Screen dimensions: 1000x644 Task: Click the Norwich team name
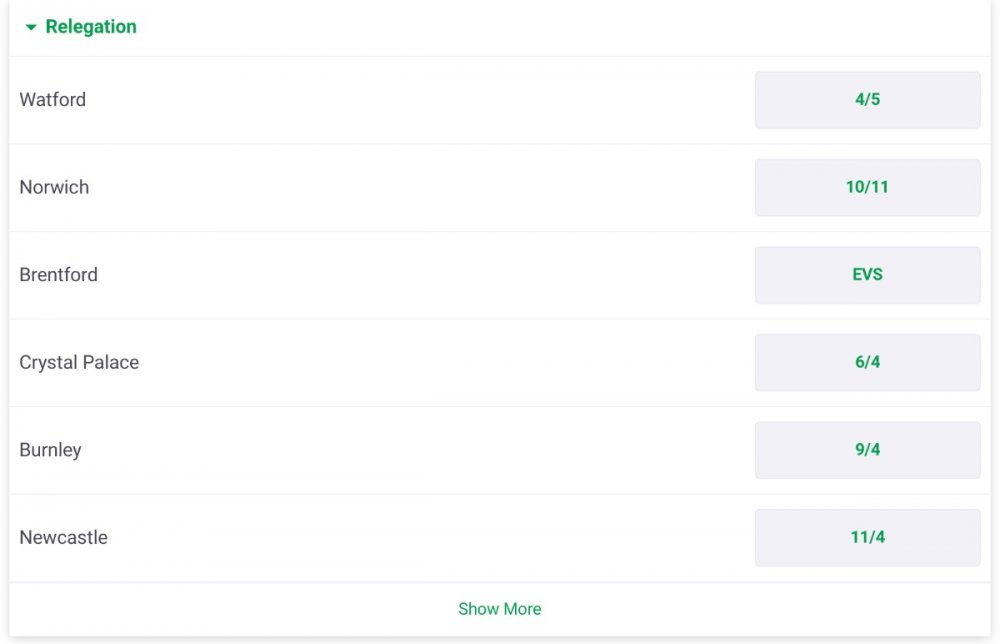[54, 187]
